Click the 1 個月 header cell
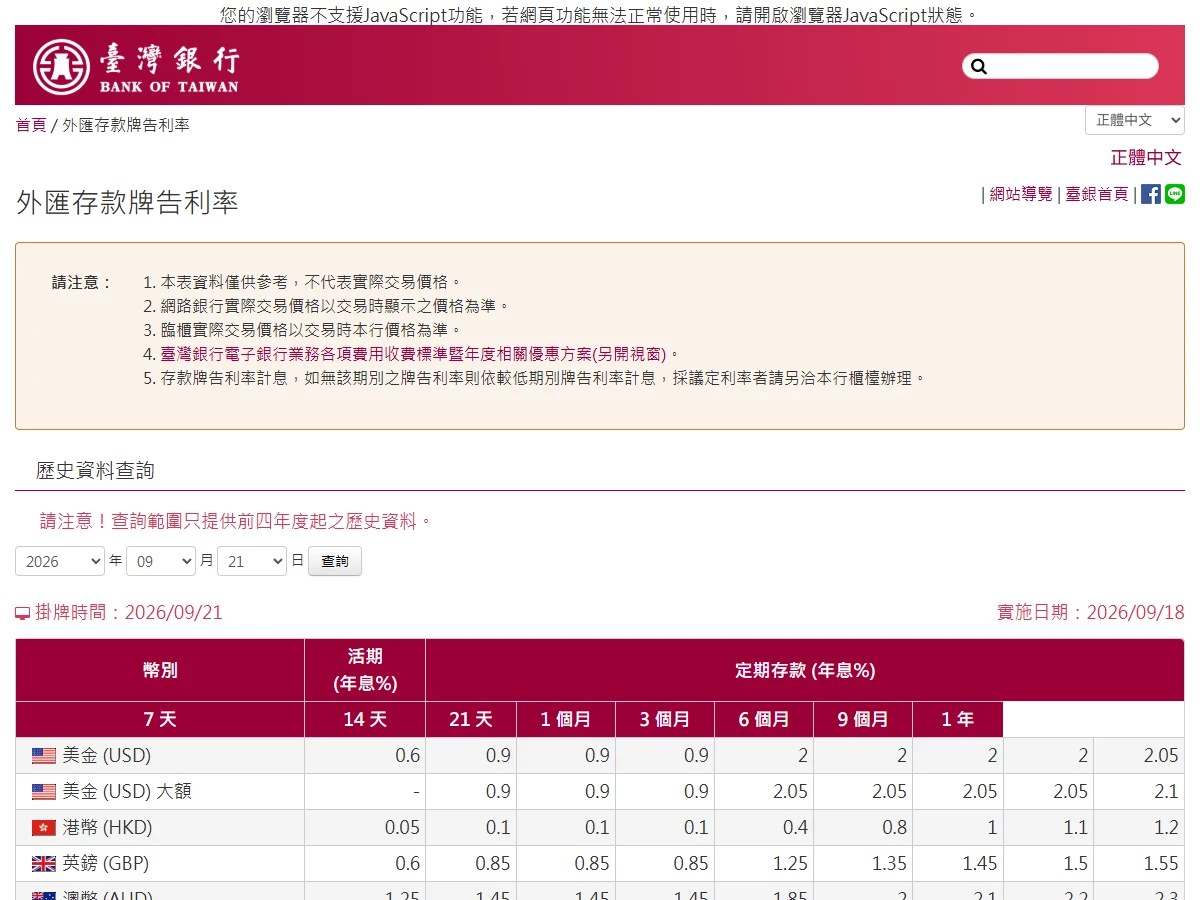This screenshot has width=1200, height=900. tap(566, 719)
